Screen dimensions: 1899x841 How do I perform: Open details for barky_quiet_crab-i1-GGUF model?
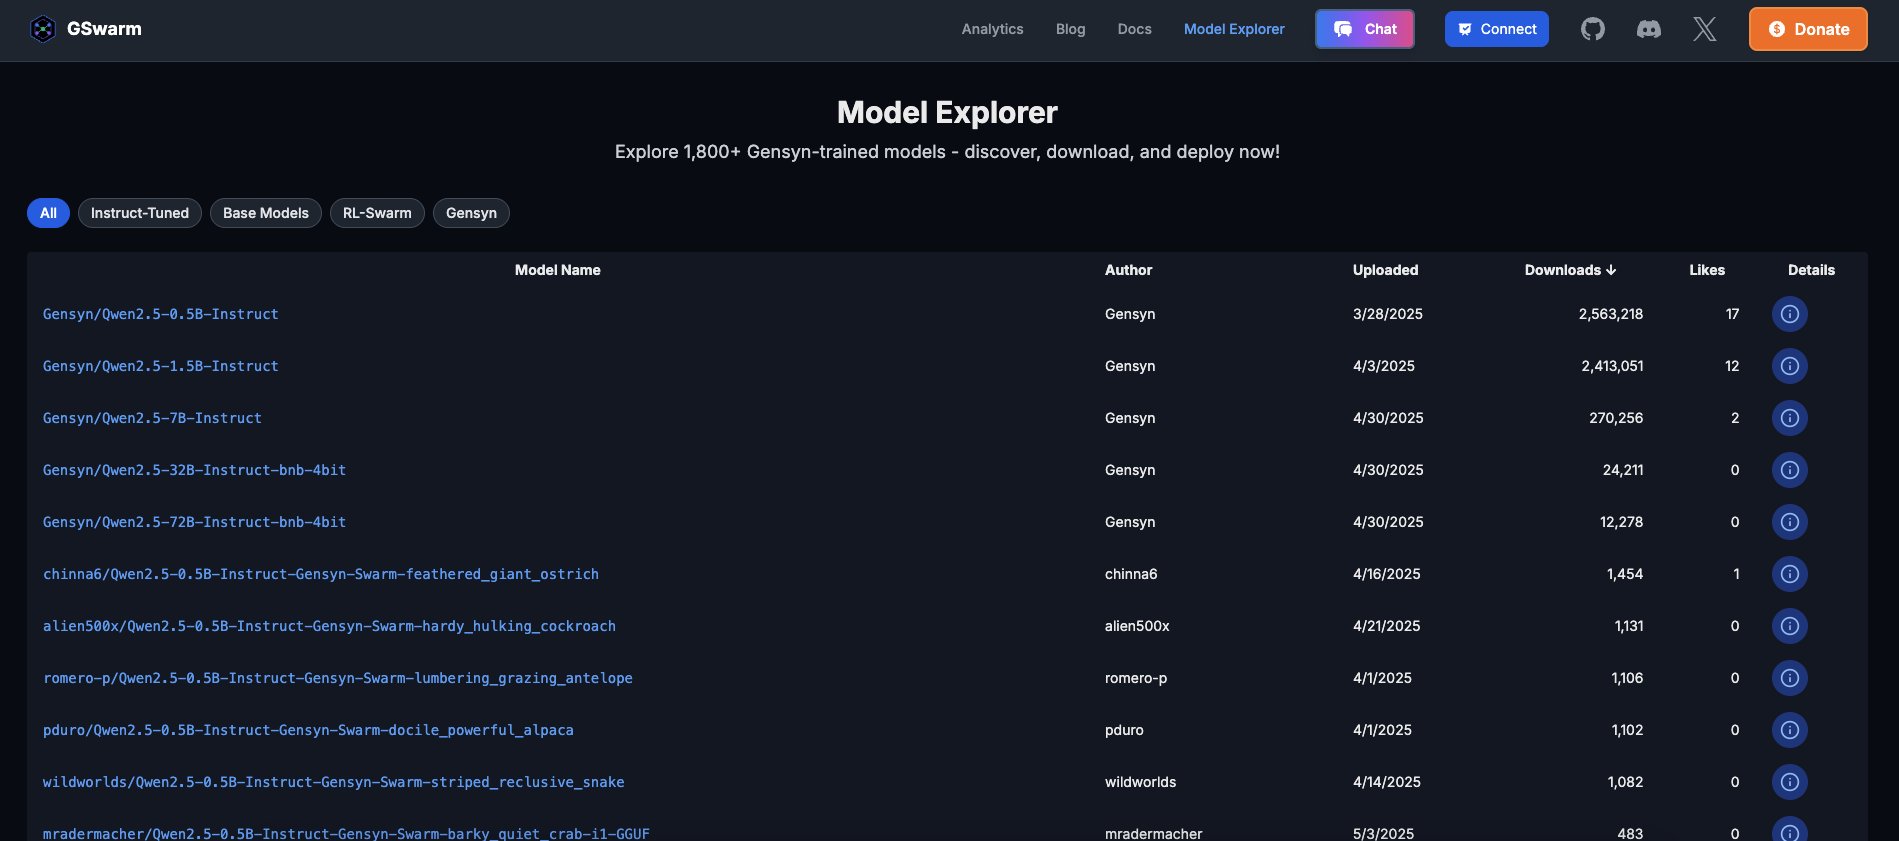pyautogui.click(x=1790, y=830)
